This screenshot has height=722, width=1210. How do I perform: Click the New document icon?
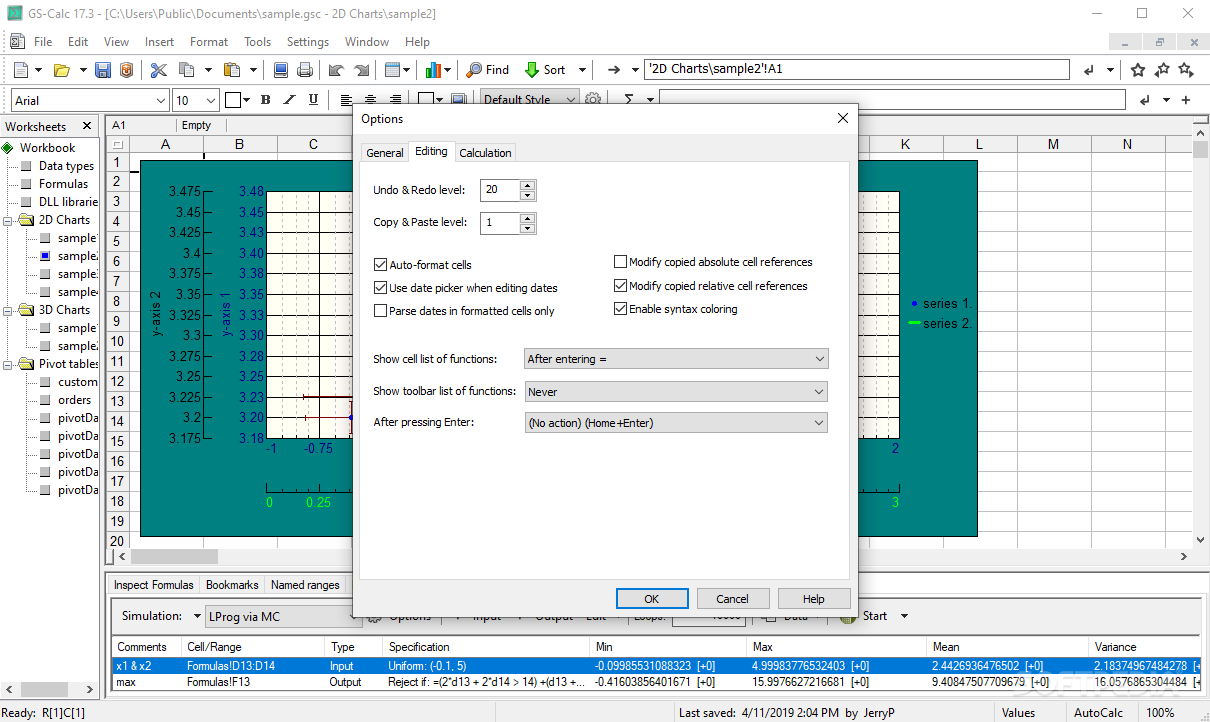pyautogui.click(x=21, y=70)
